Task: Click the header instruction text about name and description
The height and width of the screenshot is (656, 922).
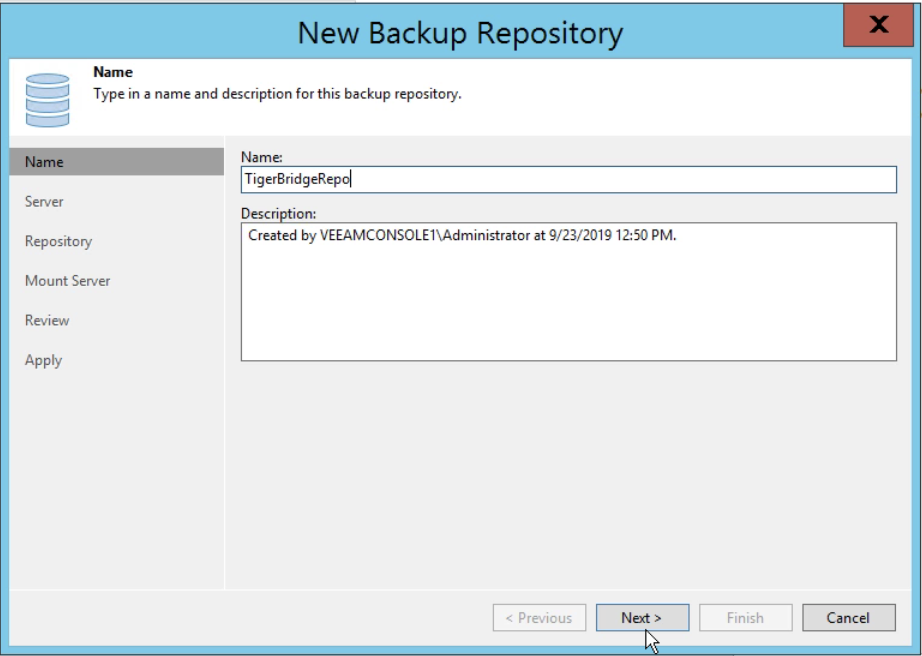Action: coord(277,94)
